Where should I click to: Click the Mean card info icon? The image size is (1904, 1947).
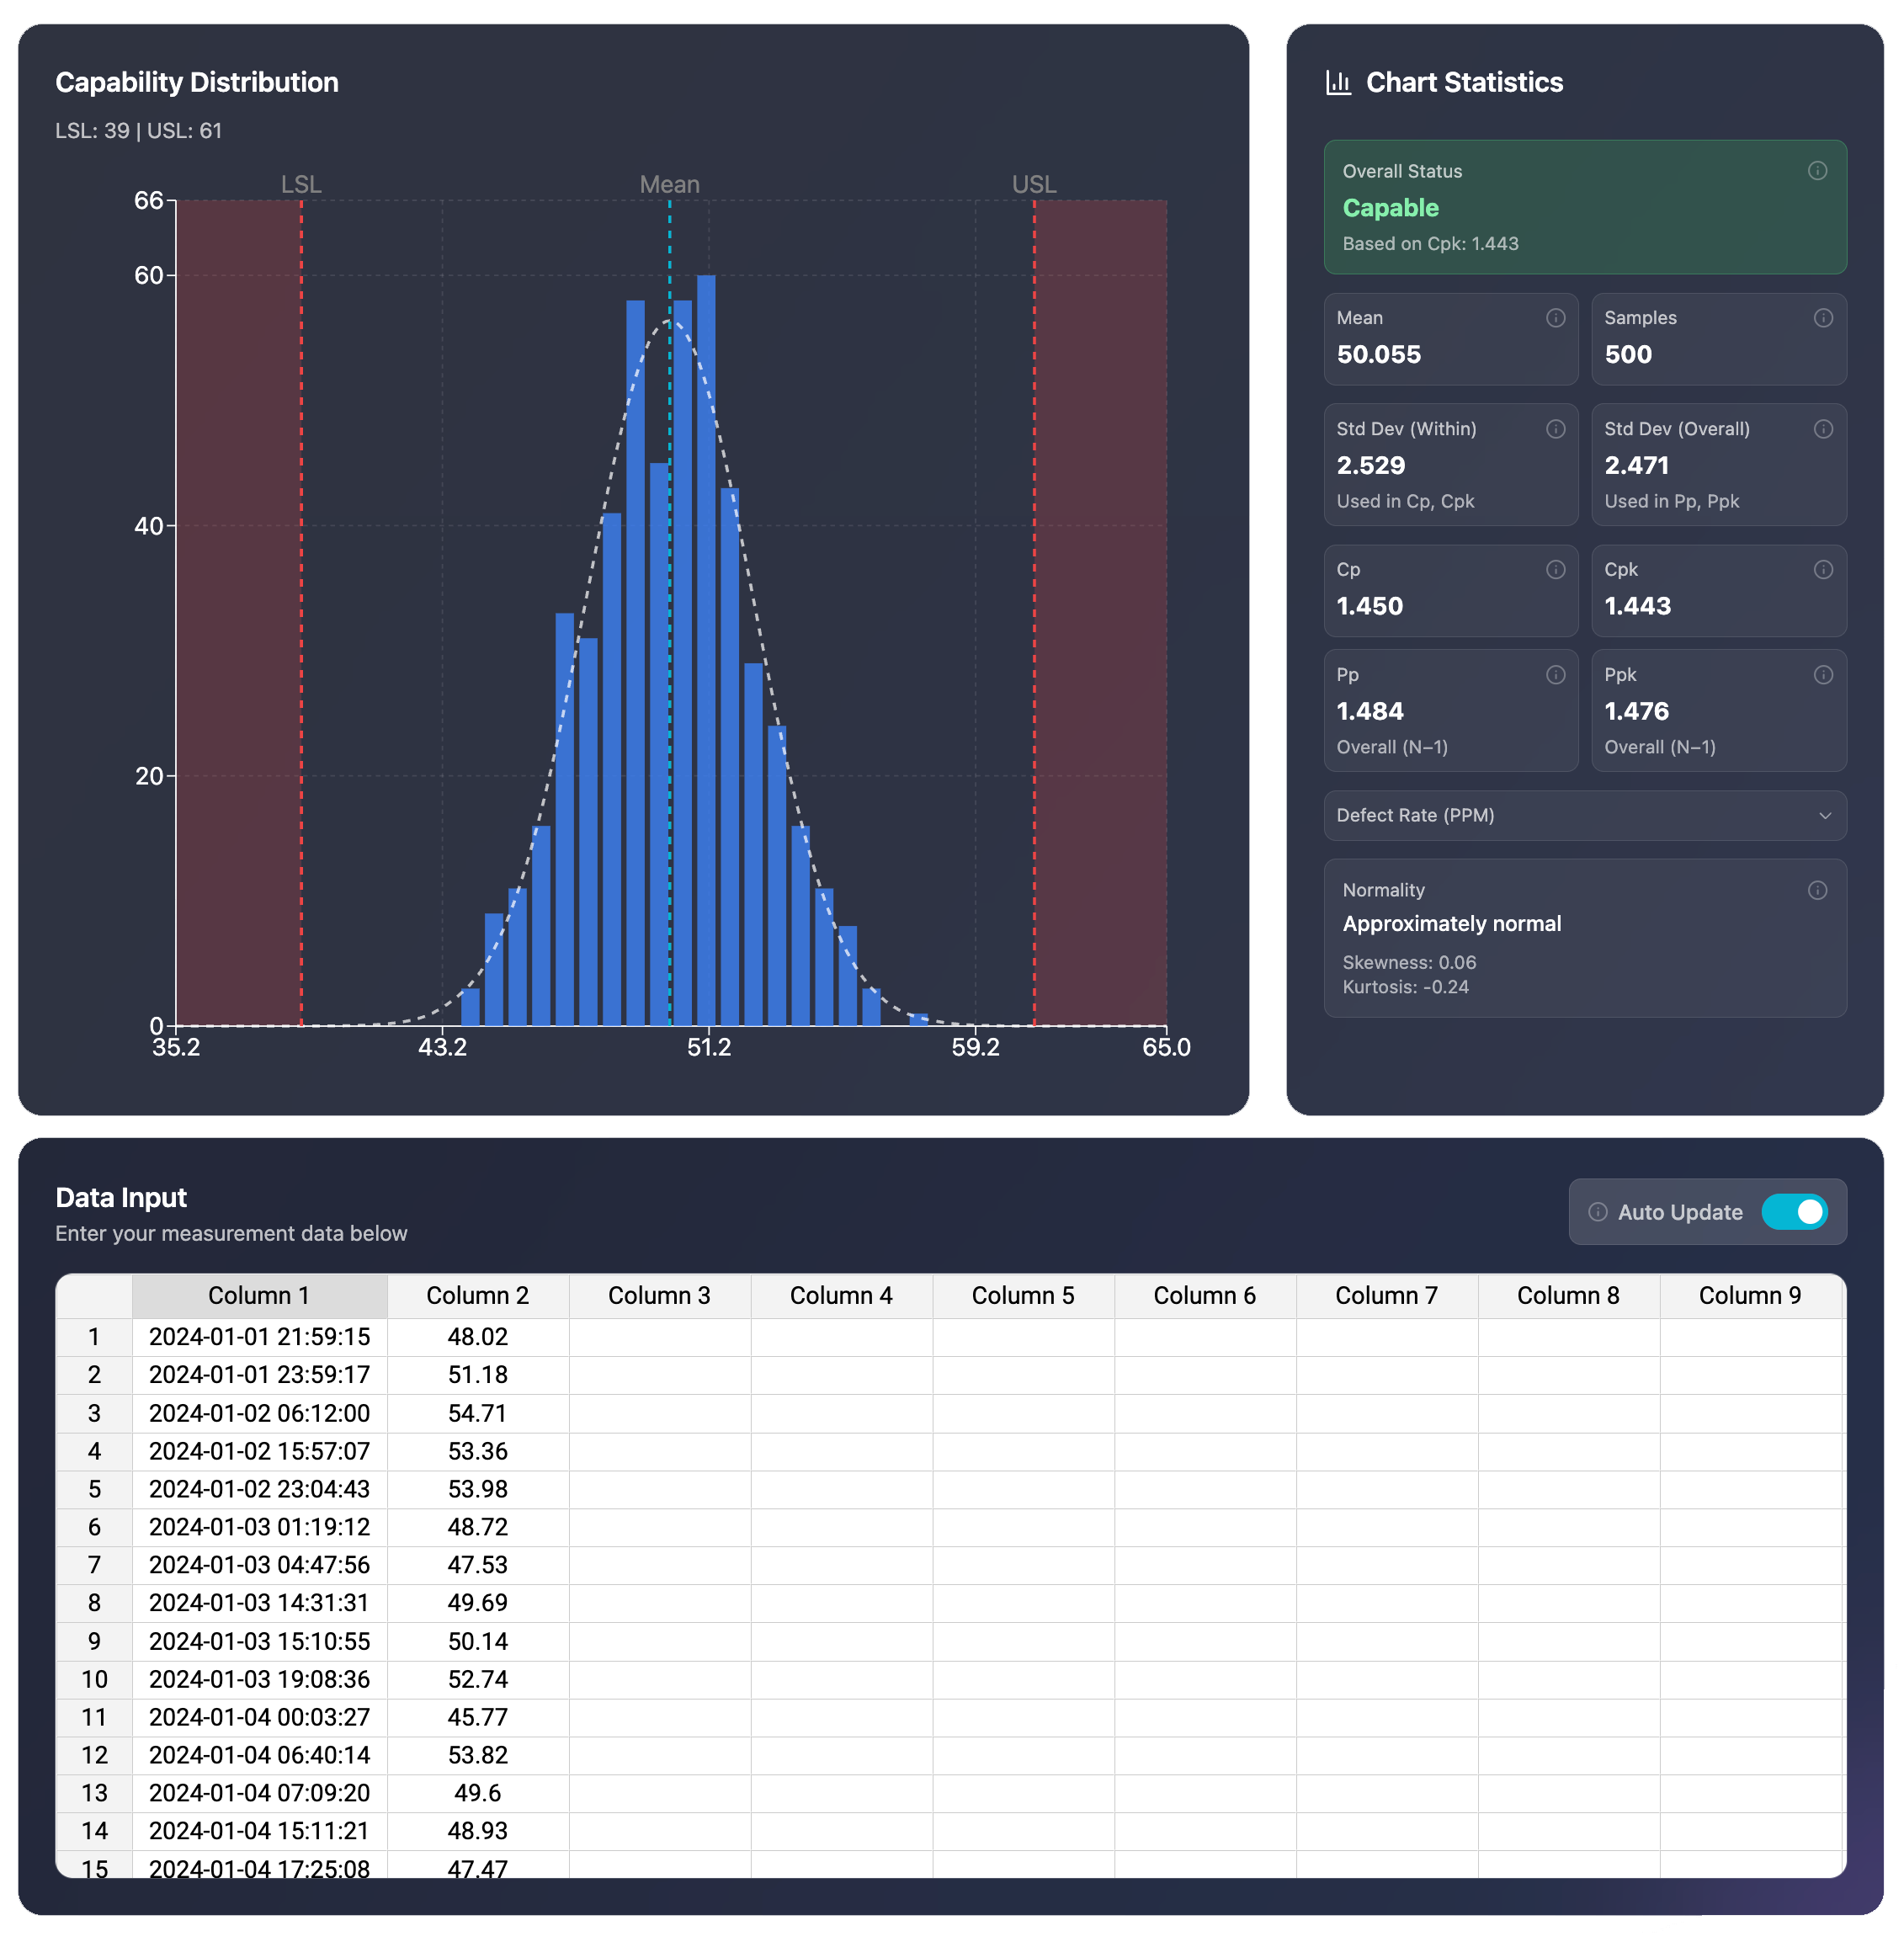(x=1555, y=318)
